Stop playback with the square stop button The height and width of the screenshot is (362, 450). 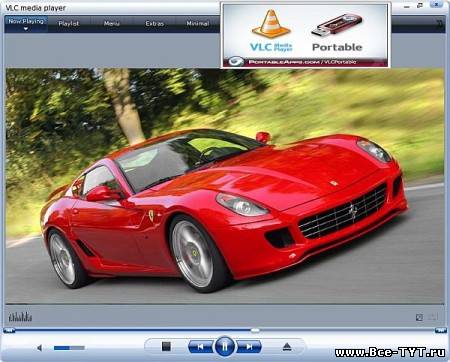pos(166,346)
